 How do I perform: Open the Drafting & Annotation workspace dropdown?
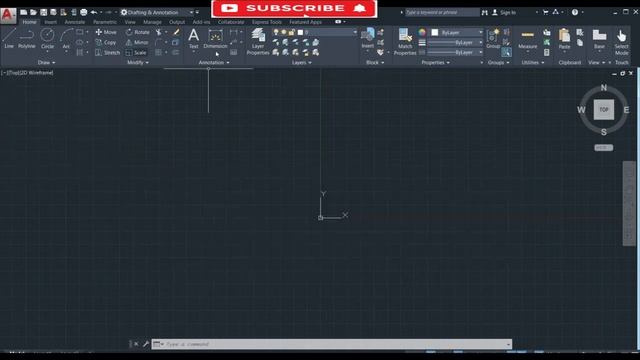click(157, 12)
